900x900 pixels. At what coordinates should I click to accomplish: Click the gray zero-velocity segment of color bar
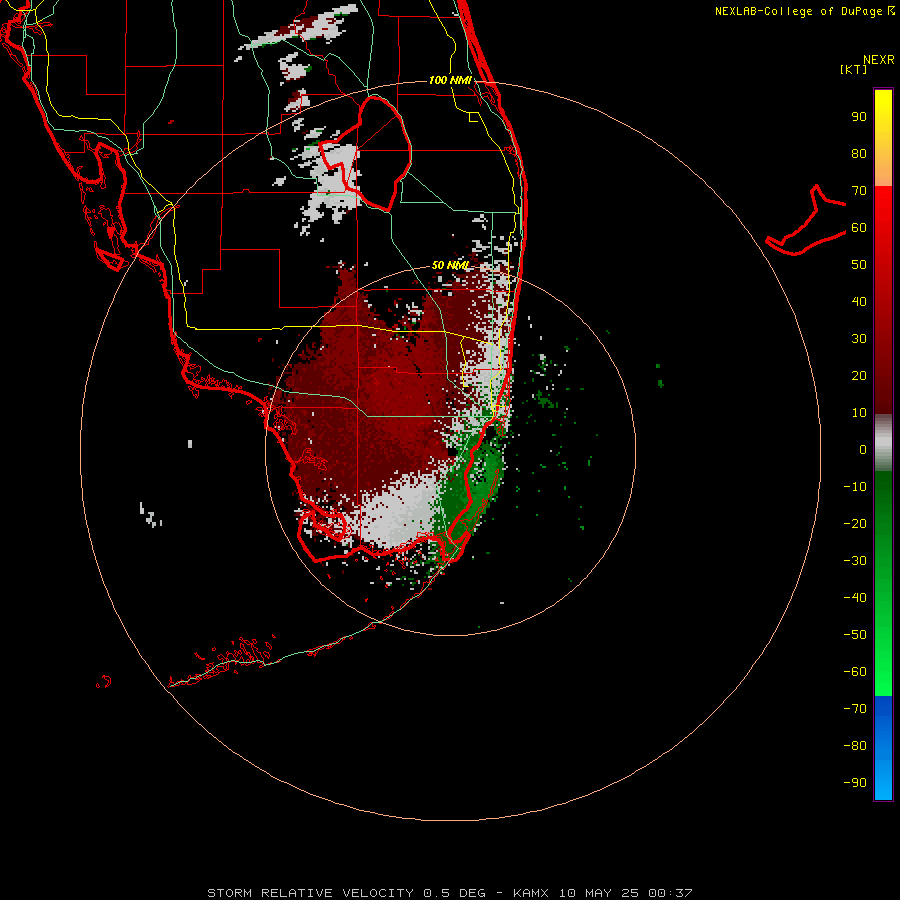click(x=883, y=443)
